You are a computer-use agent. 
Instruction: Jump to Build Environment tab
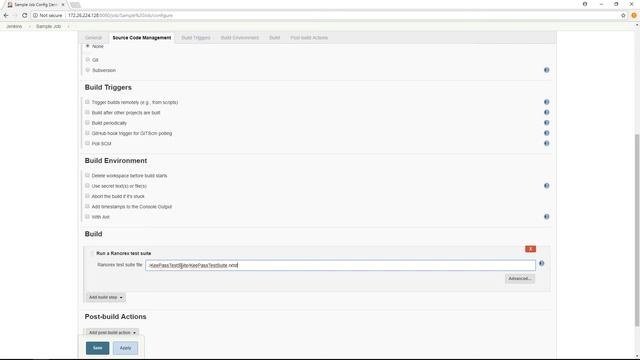coord(240,38)
